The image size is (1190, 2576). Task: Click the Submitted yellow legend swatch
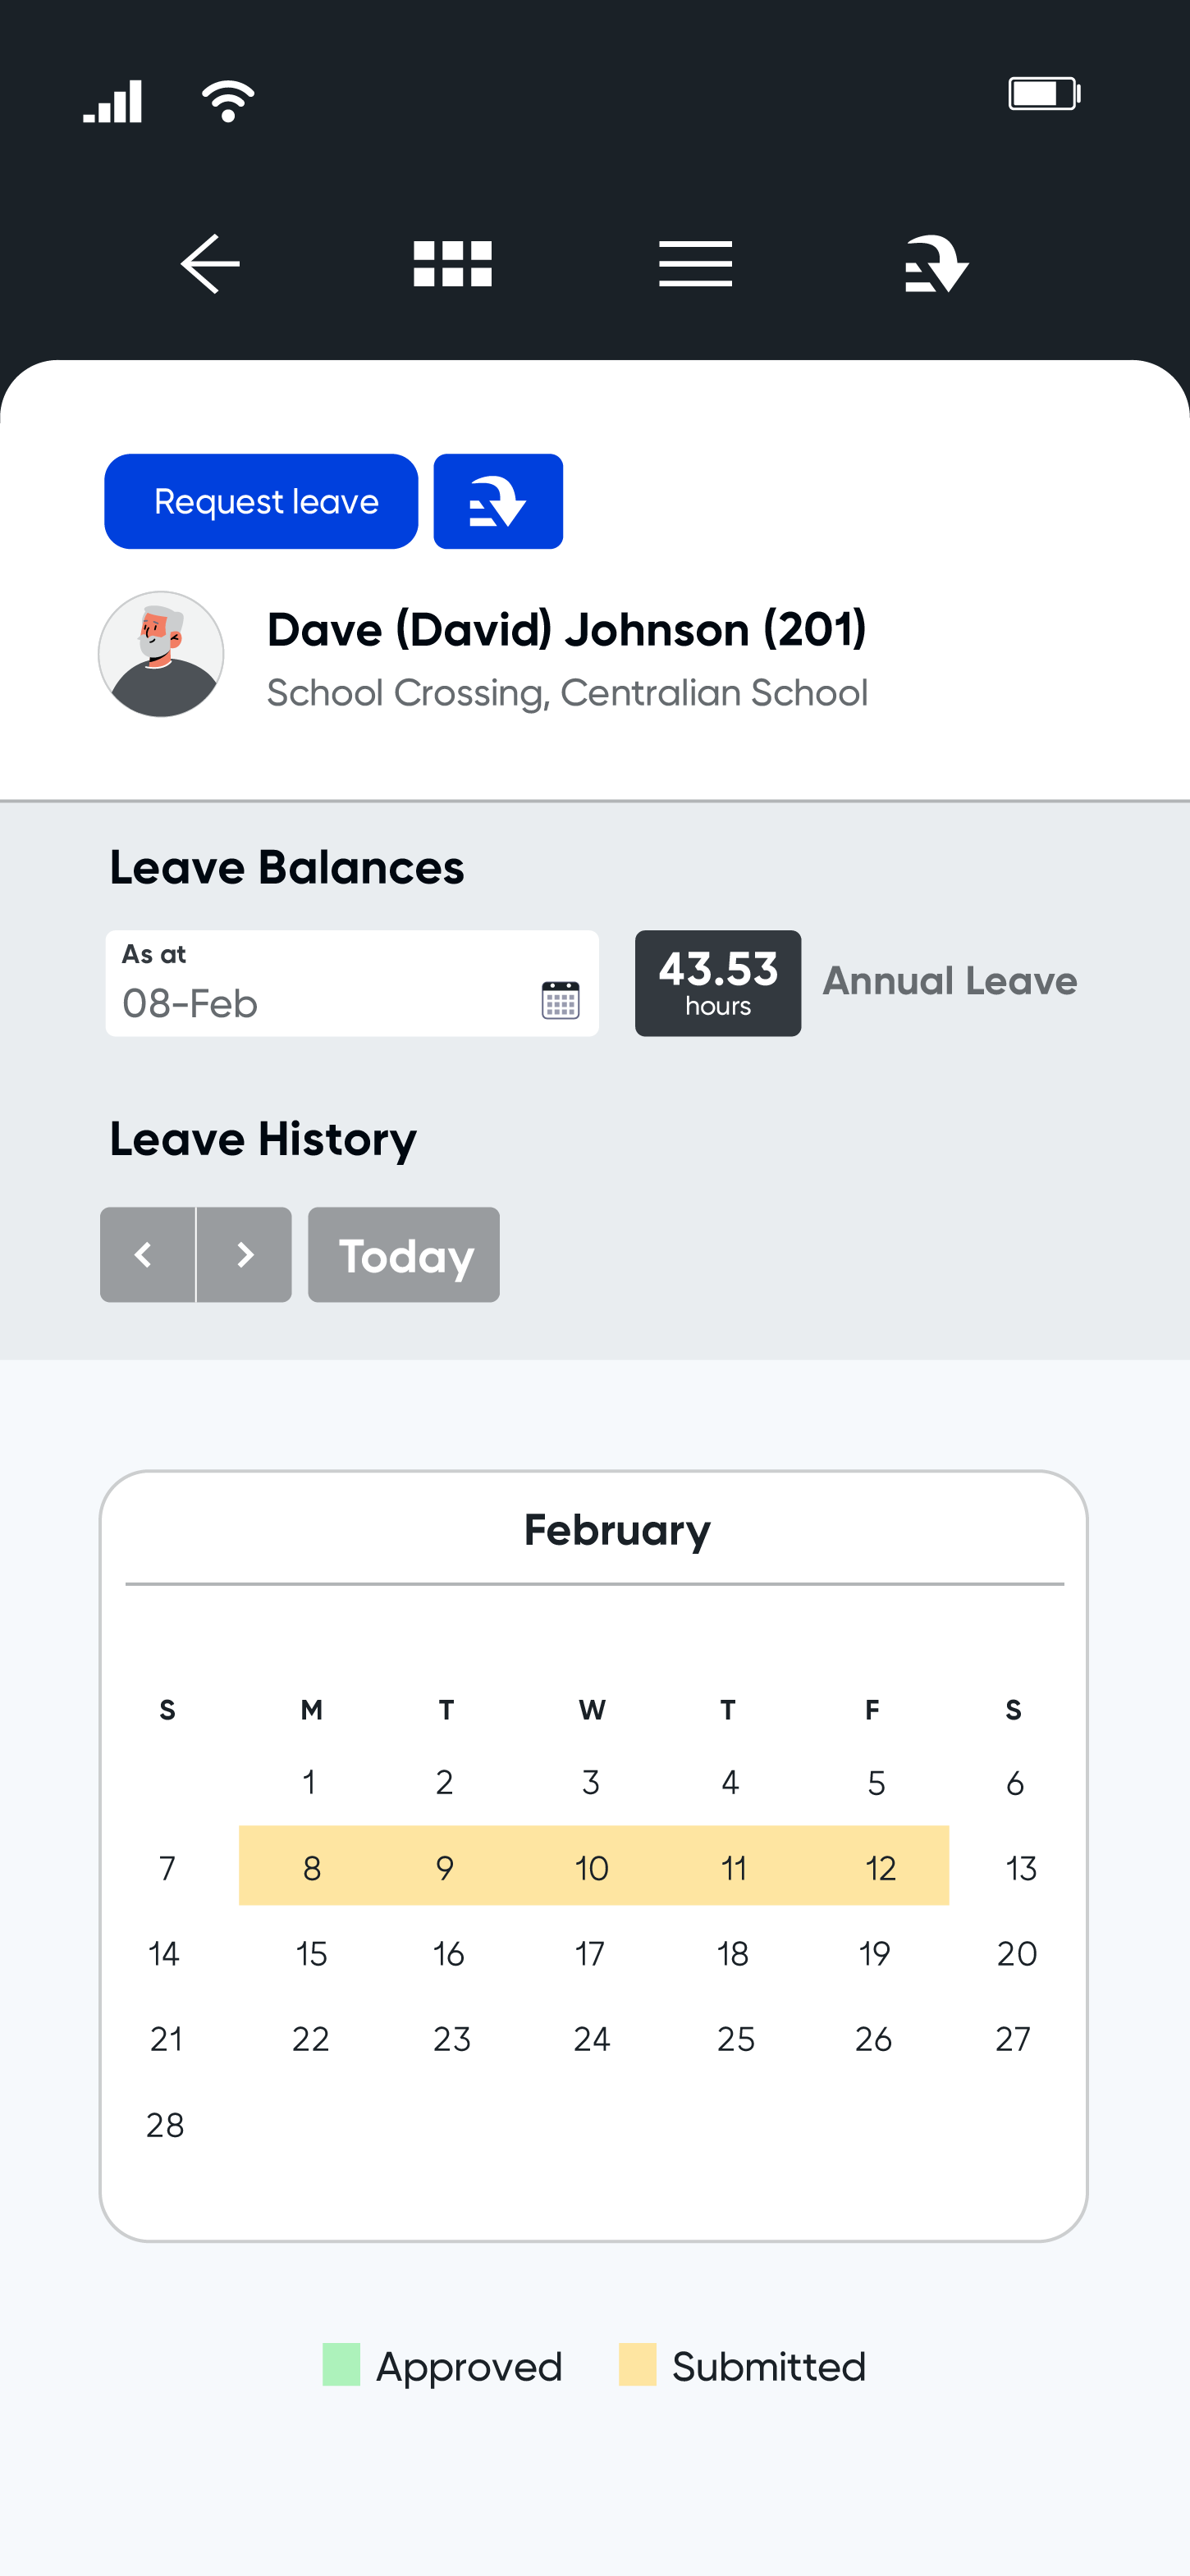[x=638, y=2365]
